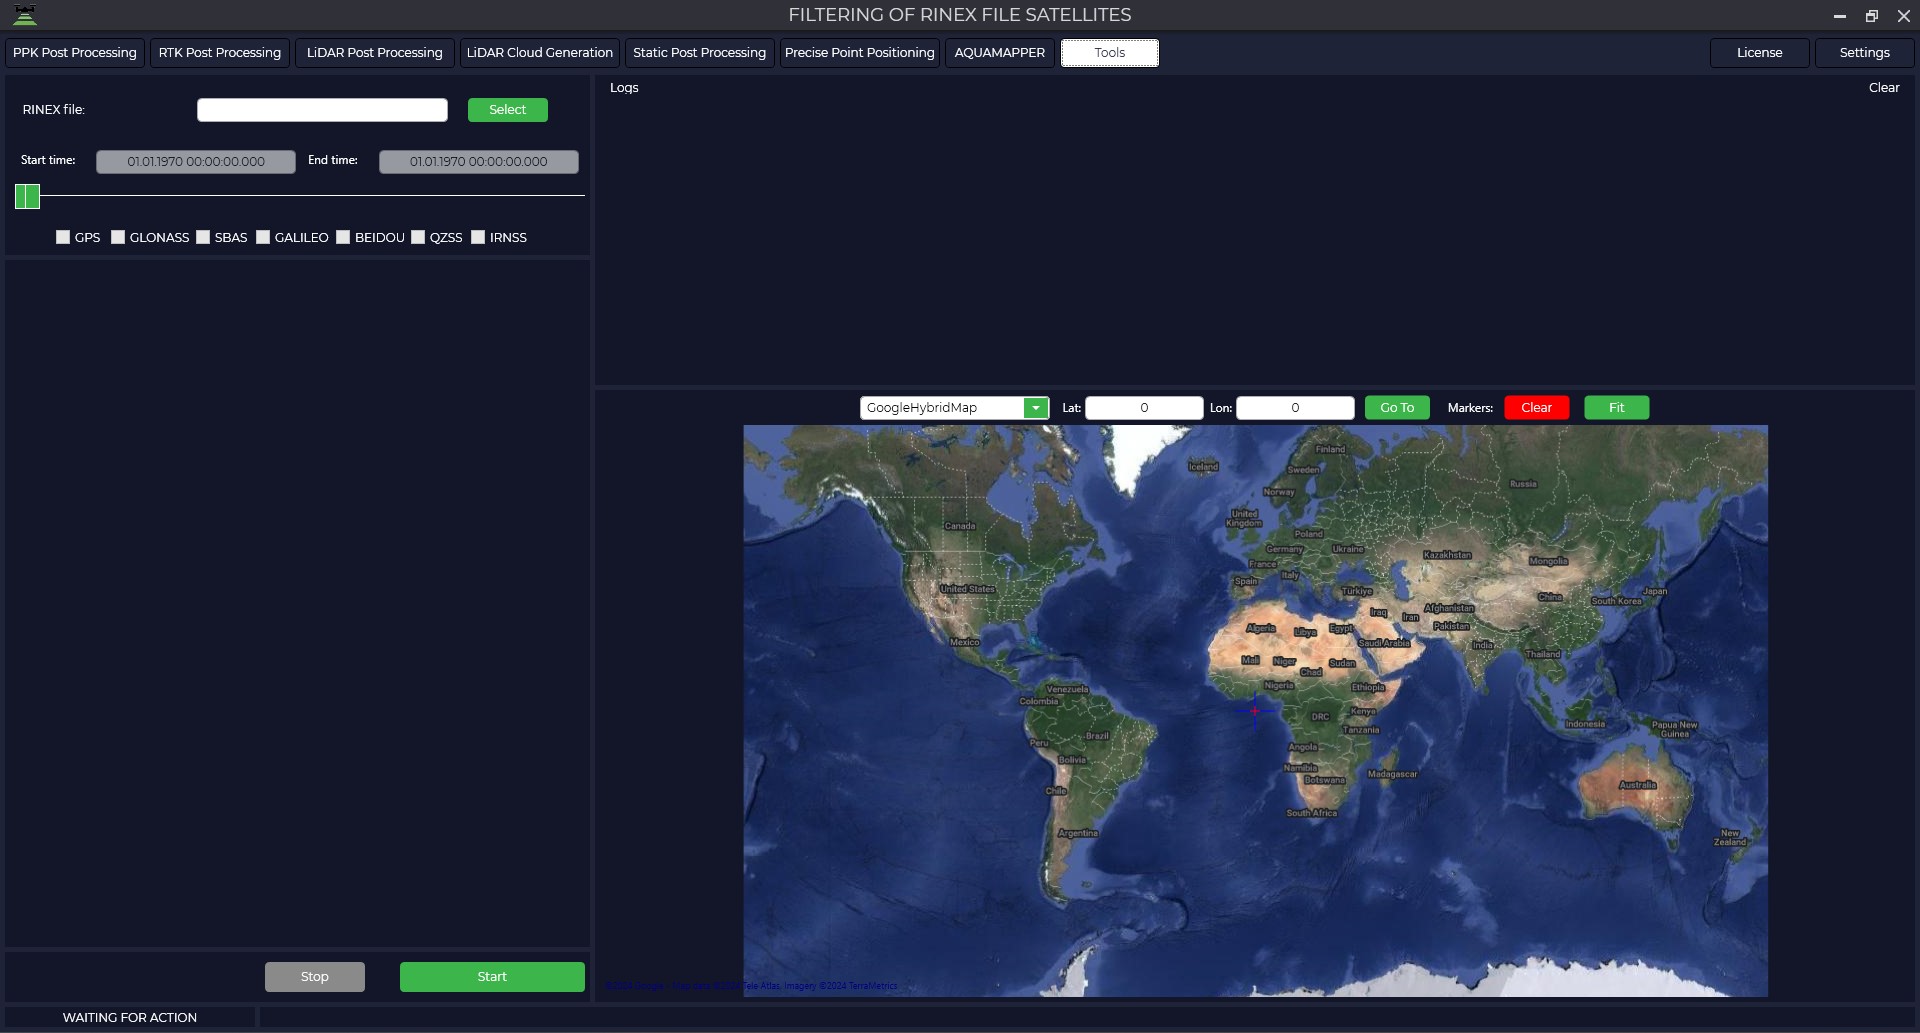The height and width of the screenshot is (1033, 1920).
Task: Click the green Start button
Action: tap(492, 977)
